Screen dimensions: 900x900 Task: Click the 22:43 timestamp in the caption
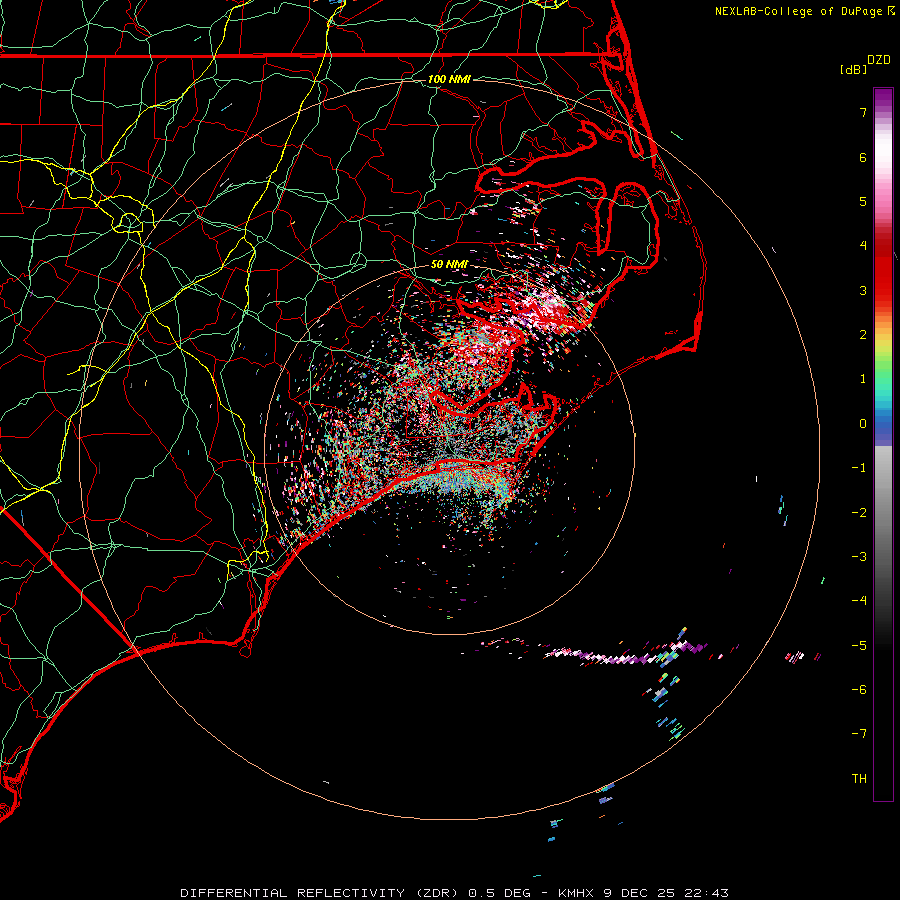point(705,893)
